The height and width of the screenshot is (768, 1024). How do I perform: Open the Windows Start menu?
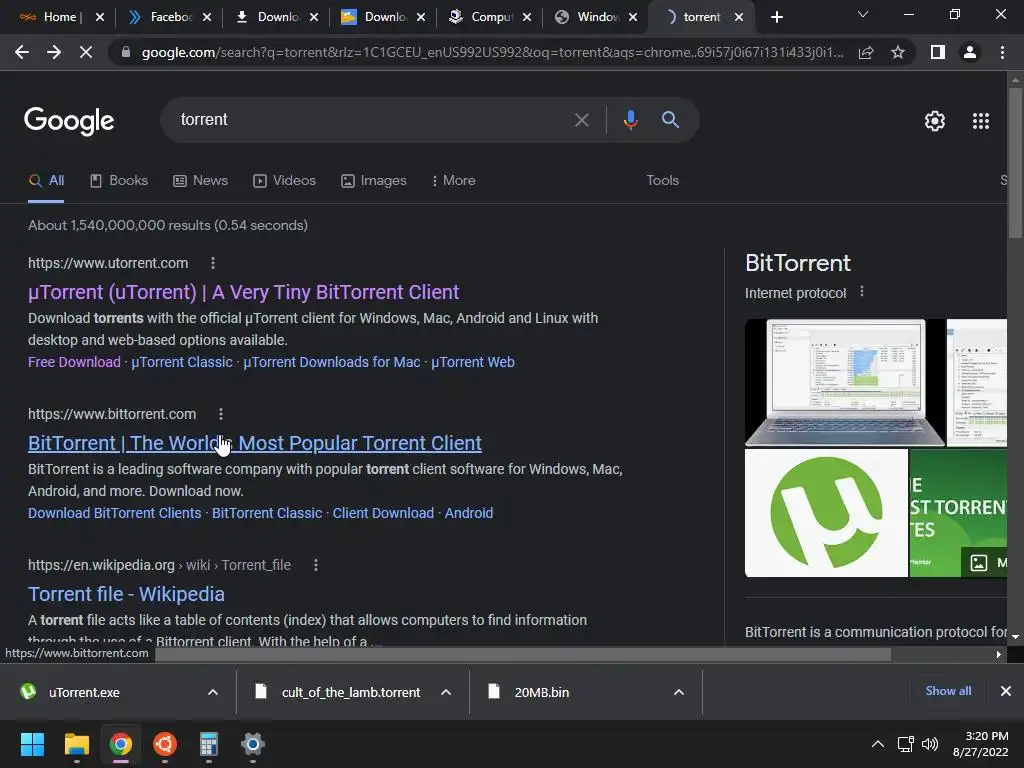pos(32,744)
